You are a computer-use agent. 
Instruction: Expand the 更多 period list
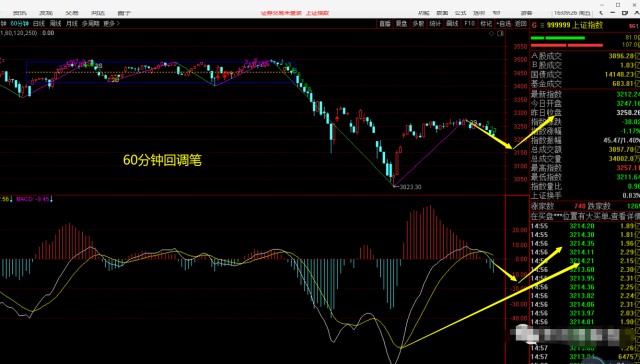tap(111, 24)
